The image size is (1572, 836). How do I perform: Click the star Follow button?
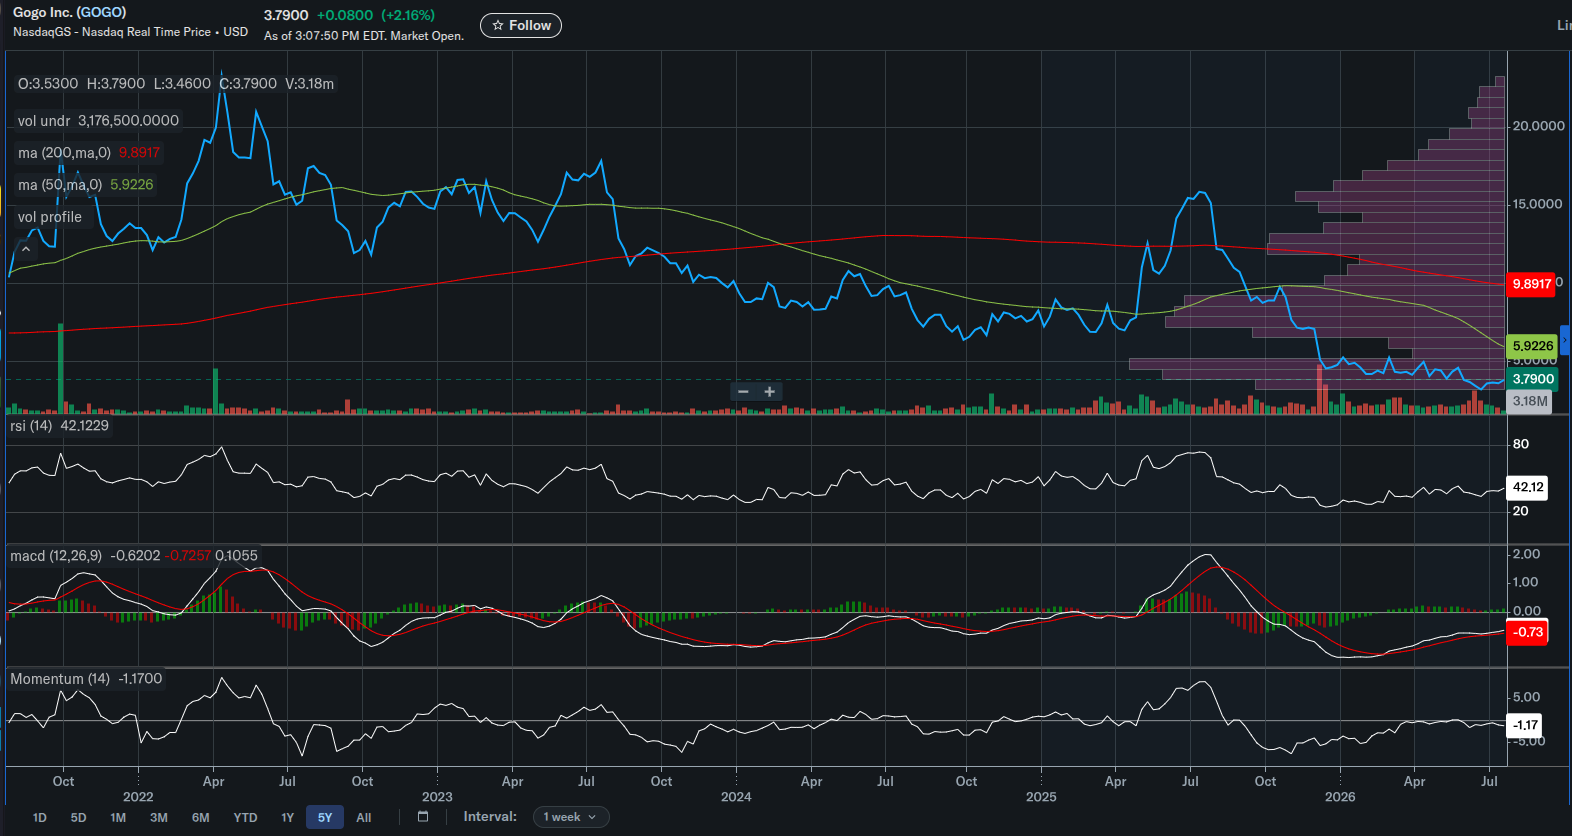(521, 25)
